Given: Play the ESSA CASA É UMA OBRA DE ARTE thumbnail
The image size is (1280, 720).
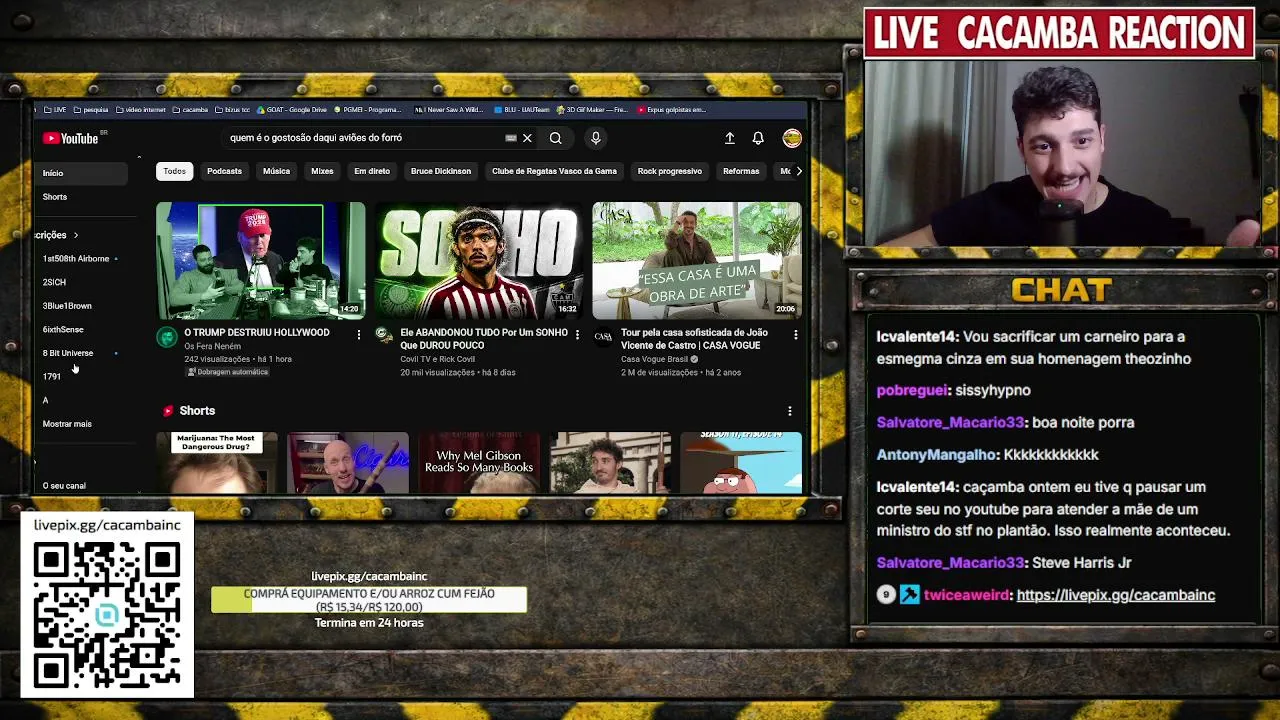Looking at the screenshot, I should [x=697, y=261].
